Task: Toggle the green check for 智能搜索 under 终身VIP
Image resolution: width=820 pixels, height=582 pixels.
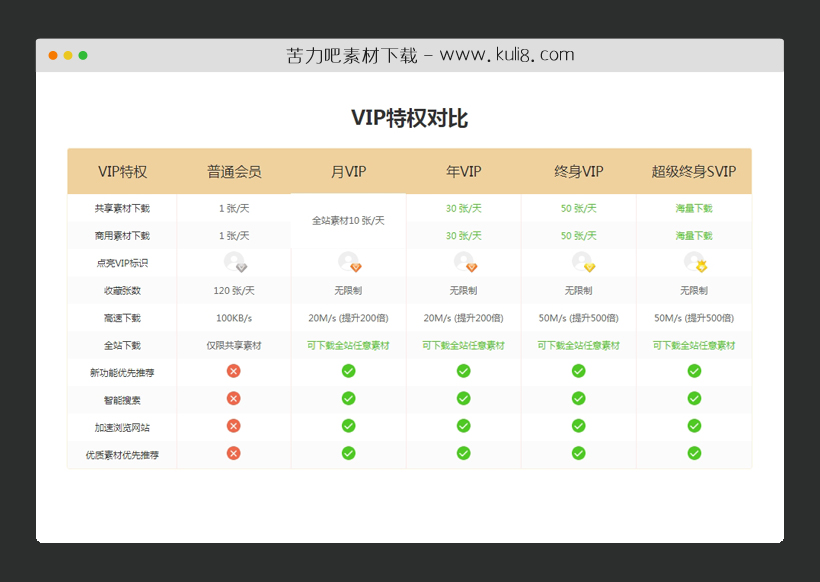Action: tap(578, 397)
